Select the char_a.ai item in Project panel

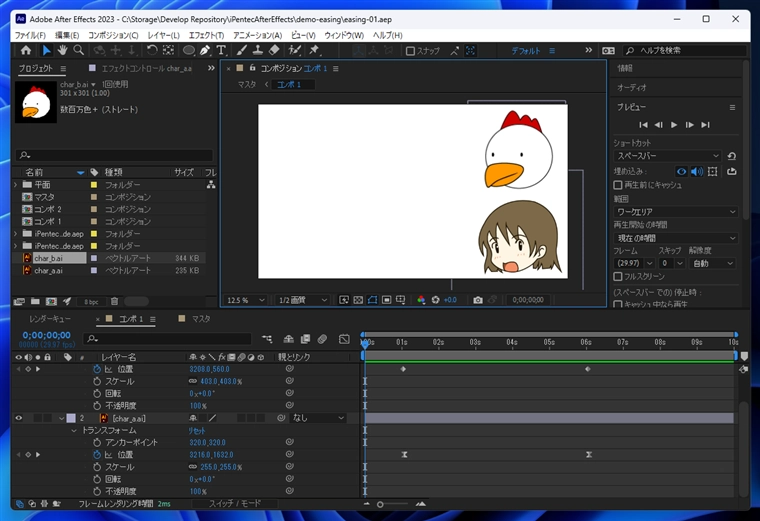pos(48,270)
